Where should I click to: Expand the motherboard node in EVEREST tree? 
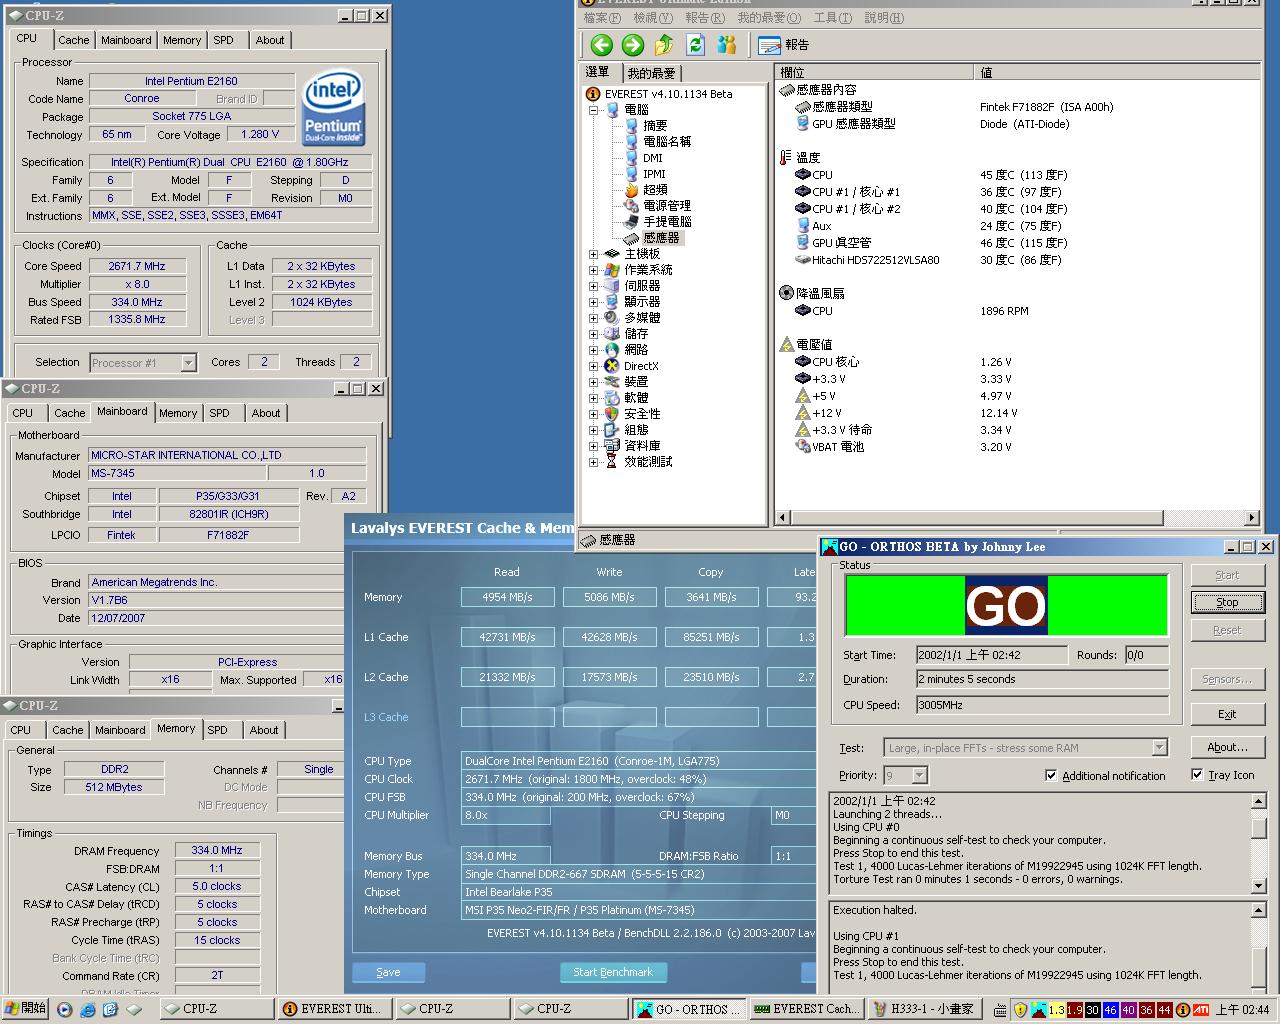pyautogui.click(x=594, y=254)
